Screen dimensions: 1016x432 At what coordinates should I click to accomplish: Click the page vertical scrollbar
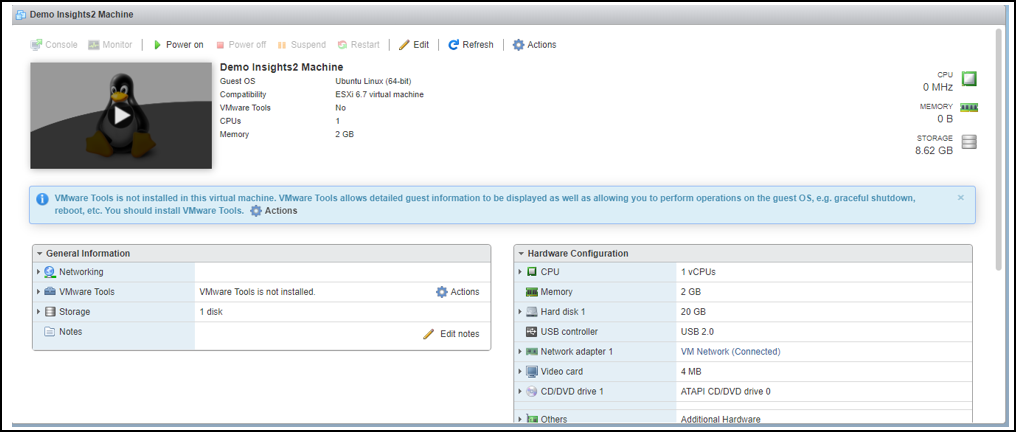(999, 149)
